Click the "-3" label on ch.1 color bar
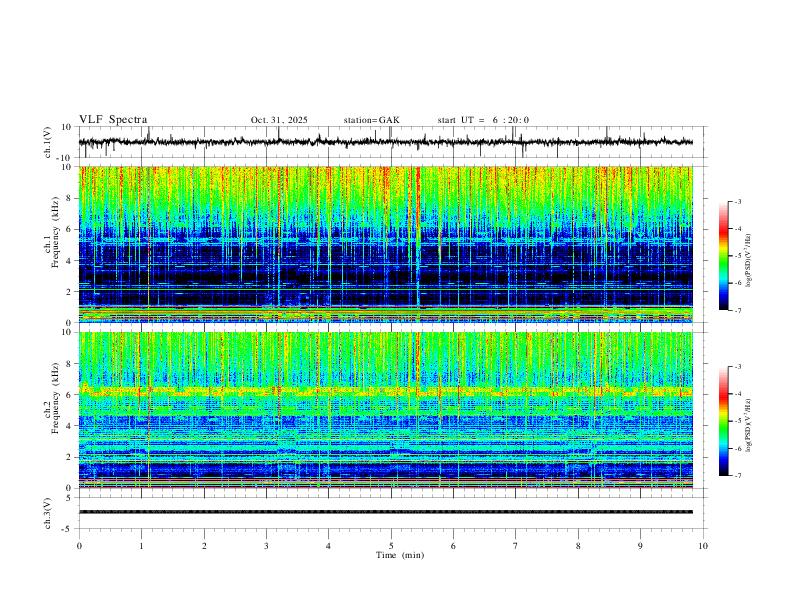This screenshot has width=792, height=612. click(738, 201)
